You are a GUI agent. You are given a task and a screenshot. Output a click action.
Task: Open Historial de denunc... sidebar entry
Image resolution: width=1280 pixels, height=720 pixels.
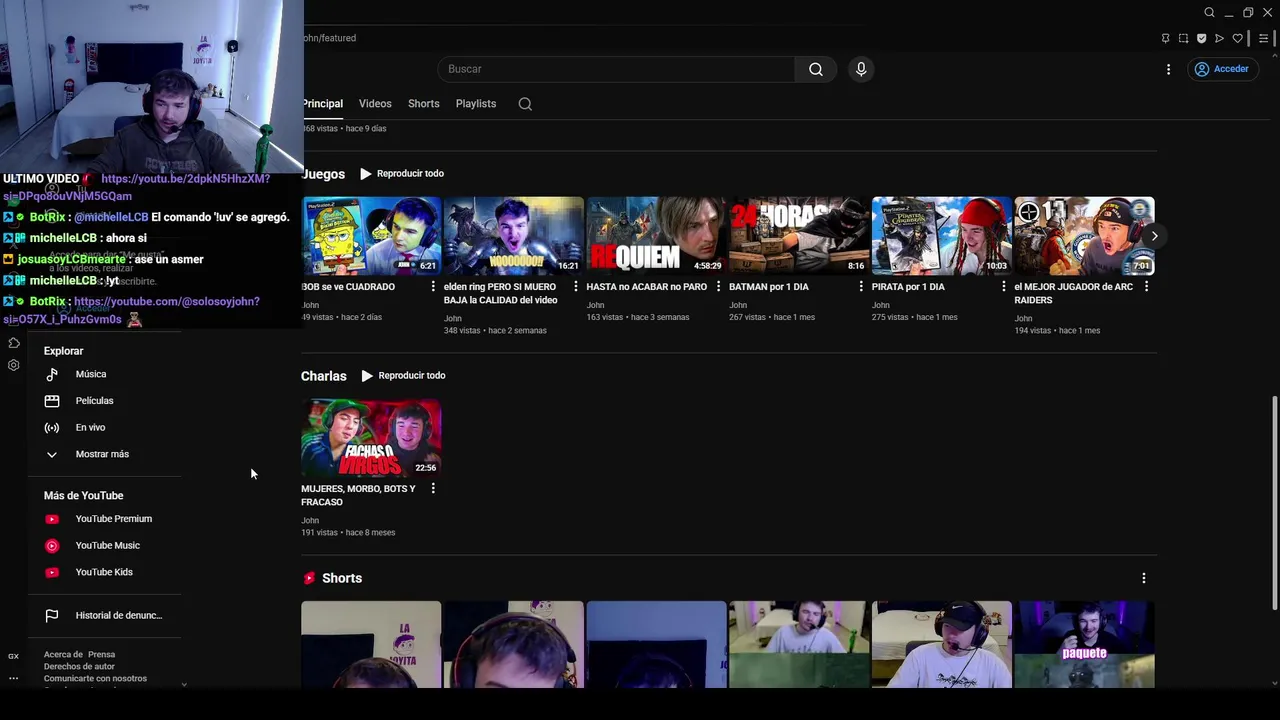click(103, 616)
